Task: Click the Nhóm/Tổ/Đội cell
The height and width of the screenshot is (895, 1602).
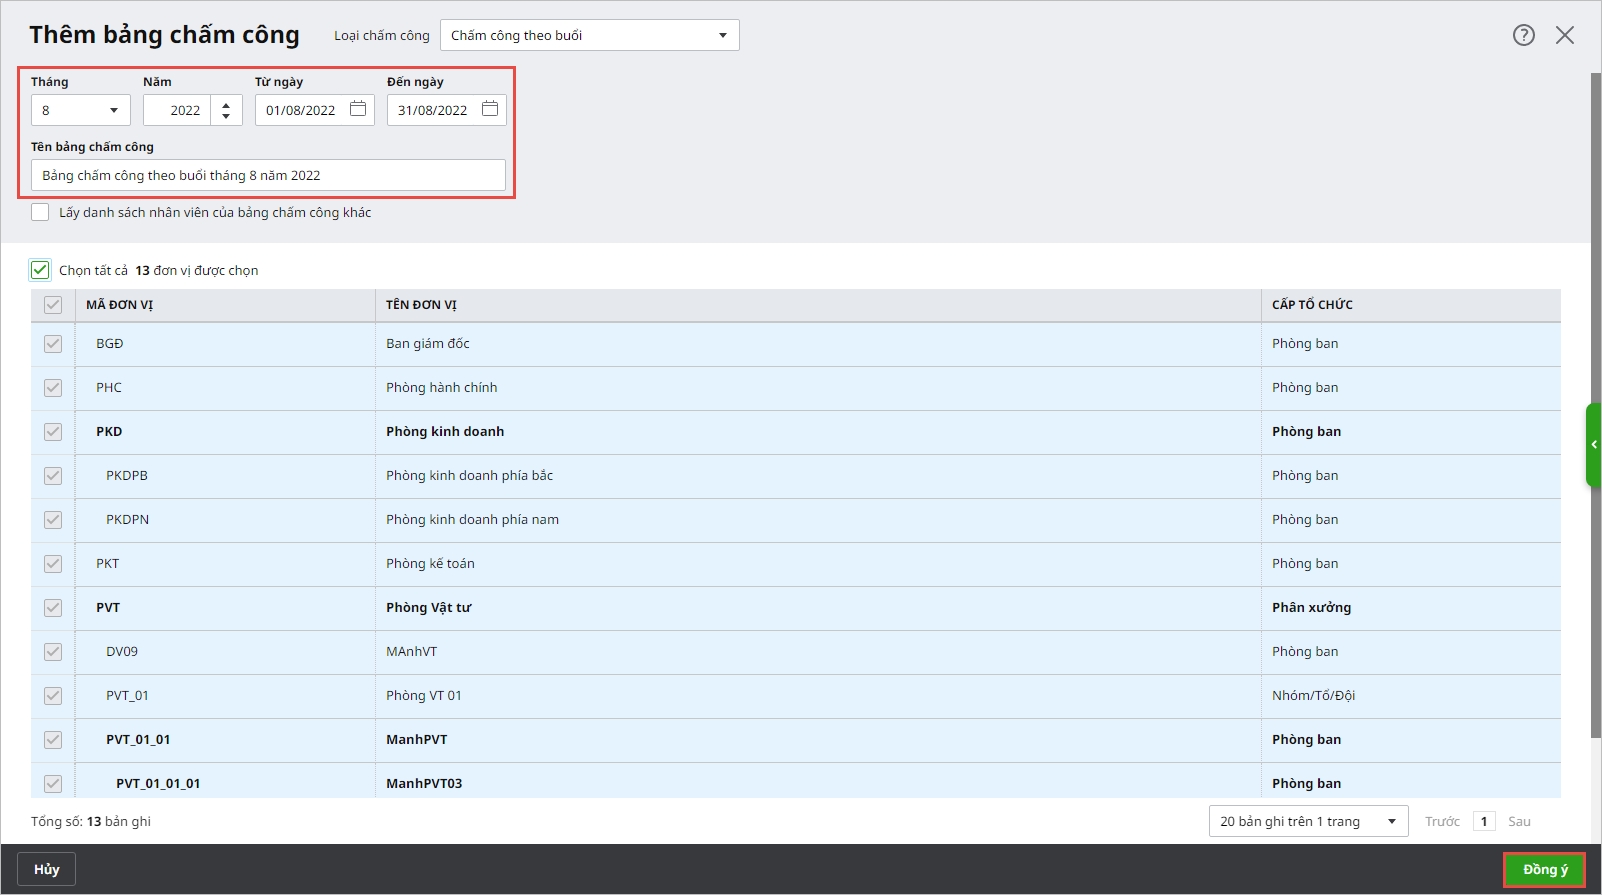Action: click(1411, 696)
